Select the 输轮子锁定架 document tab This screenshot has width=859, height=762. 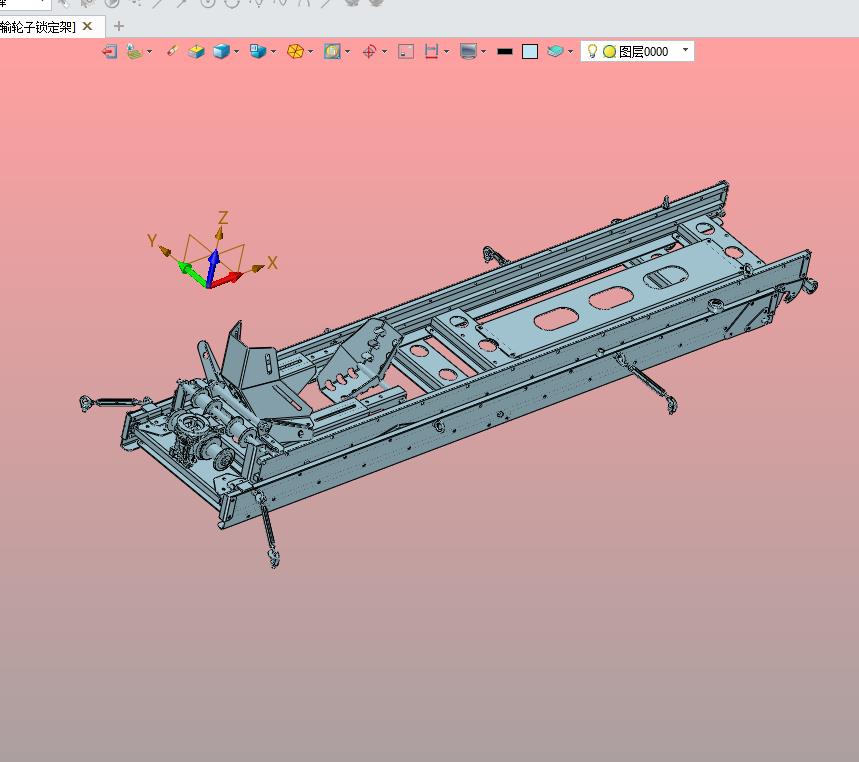click(37, 27)
